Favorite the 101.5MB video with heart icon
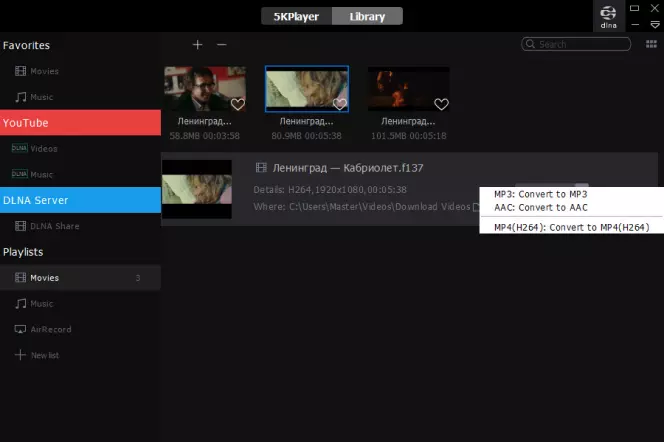Image resolution: width=664 pixels, height=442 pixels. coord(441,104)
